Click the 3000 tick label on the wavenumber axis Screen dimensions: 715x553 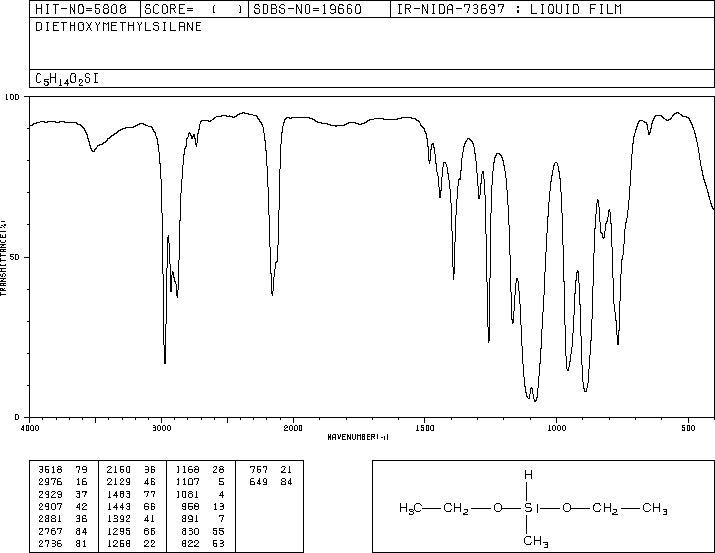(x=161, y=428)
